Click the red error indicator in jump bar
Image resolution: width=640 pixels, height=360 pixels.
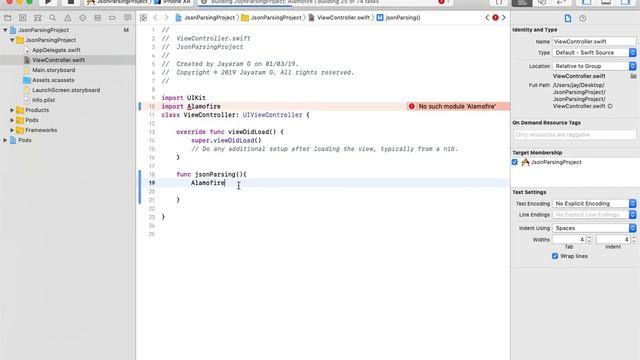tap(495, 18)
